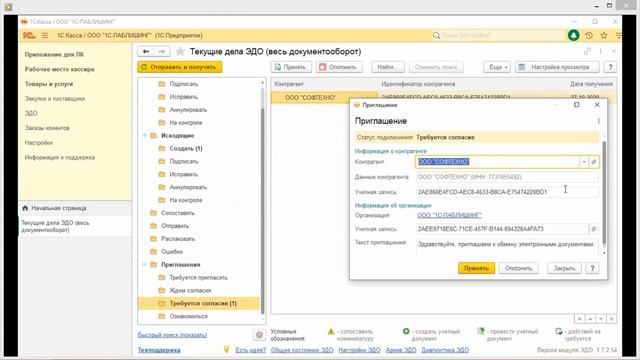Click quick search round icon button
Viewport: 640px width, 360px height.
pos(259,335)
